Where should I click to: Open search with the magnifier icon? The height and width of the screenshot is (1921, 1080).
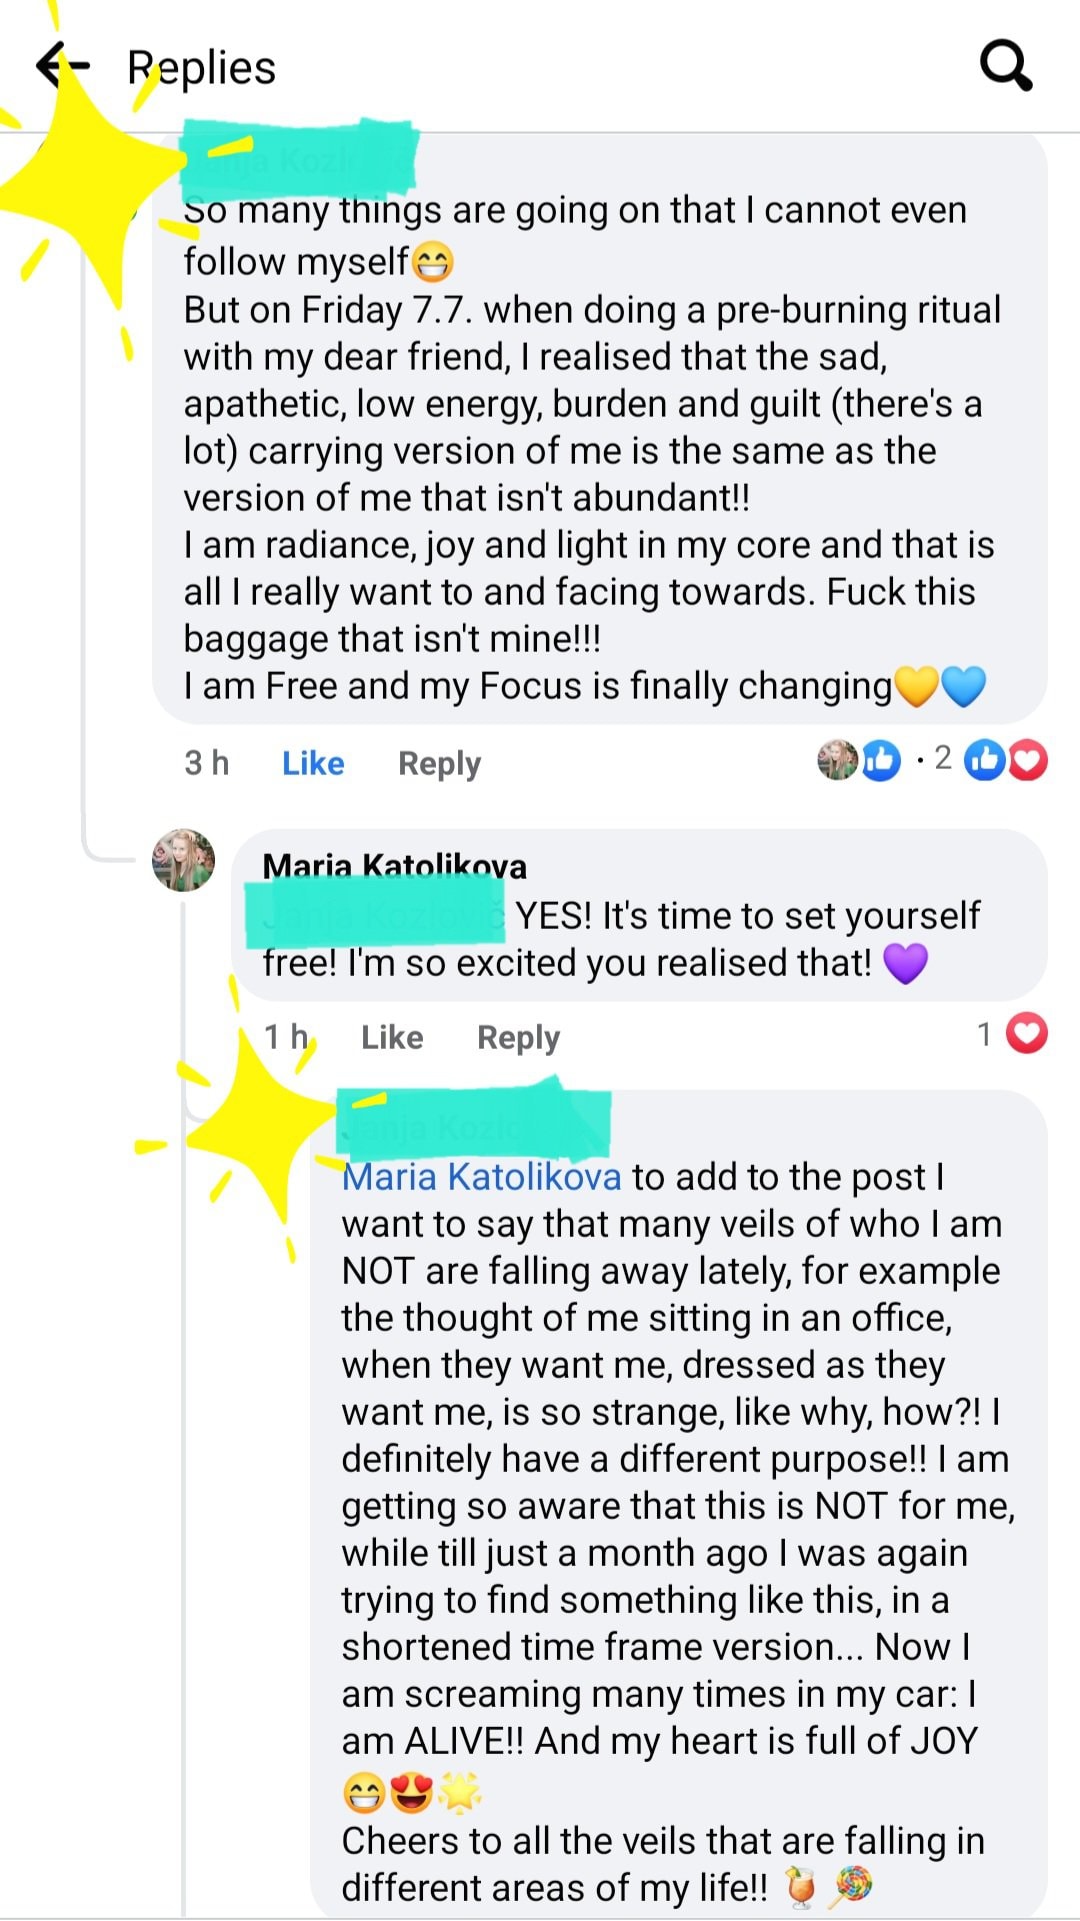pos(1005,66)
